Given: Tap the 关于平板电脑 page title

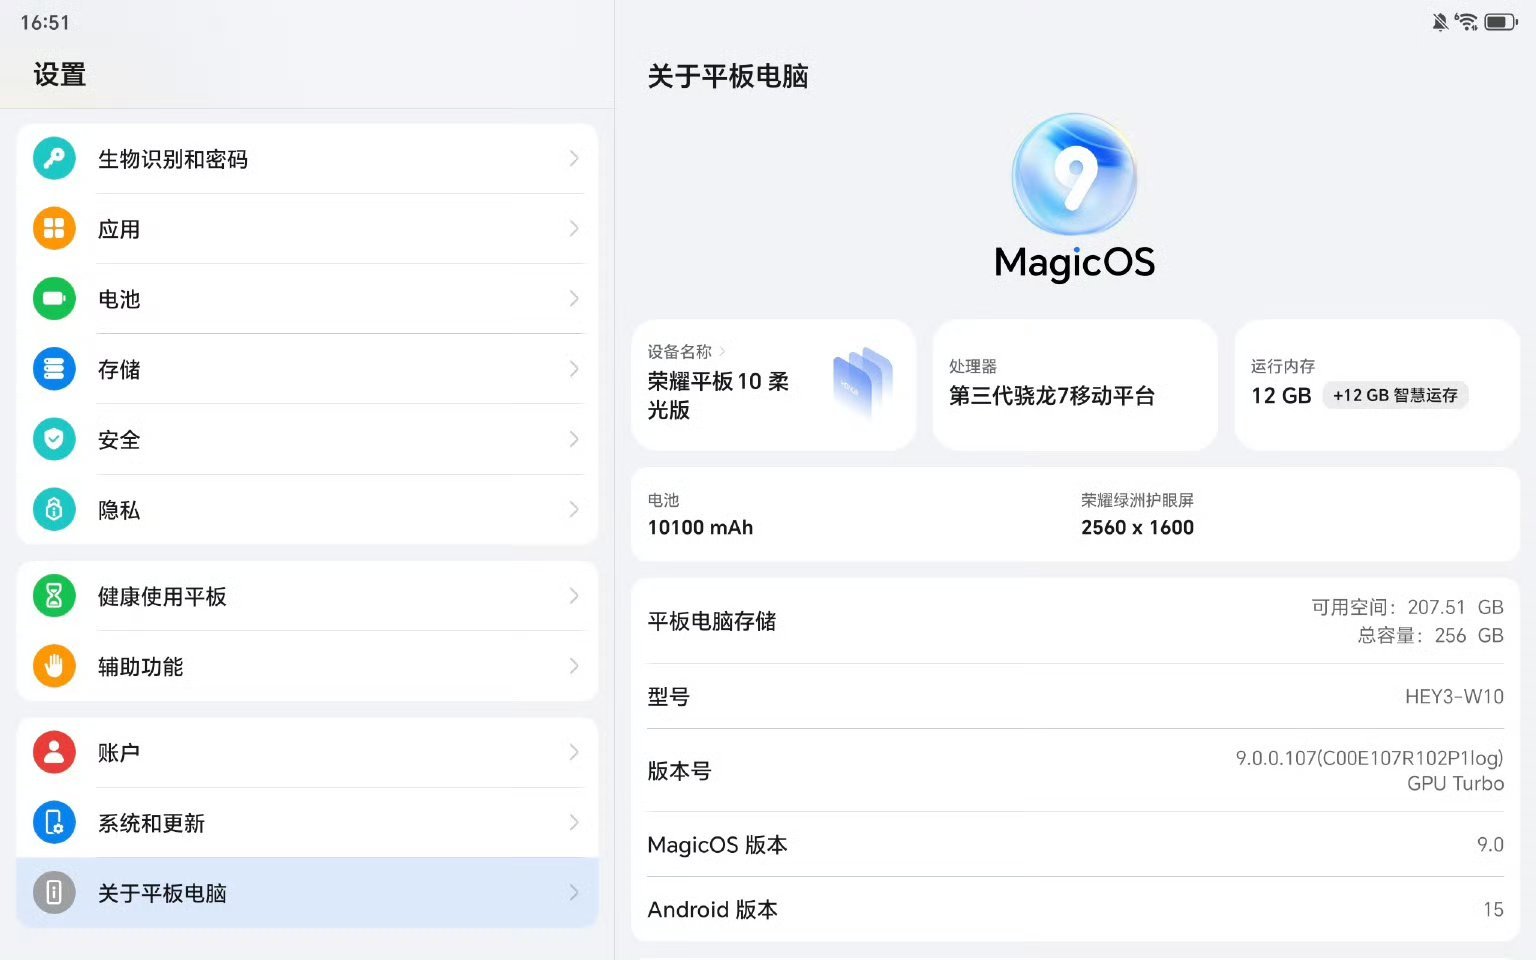Looking at the screenshot, I should click(x=728, y=76).
